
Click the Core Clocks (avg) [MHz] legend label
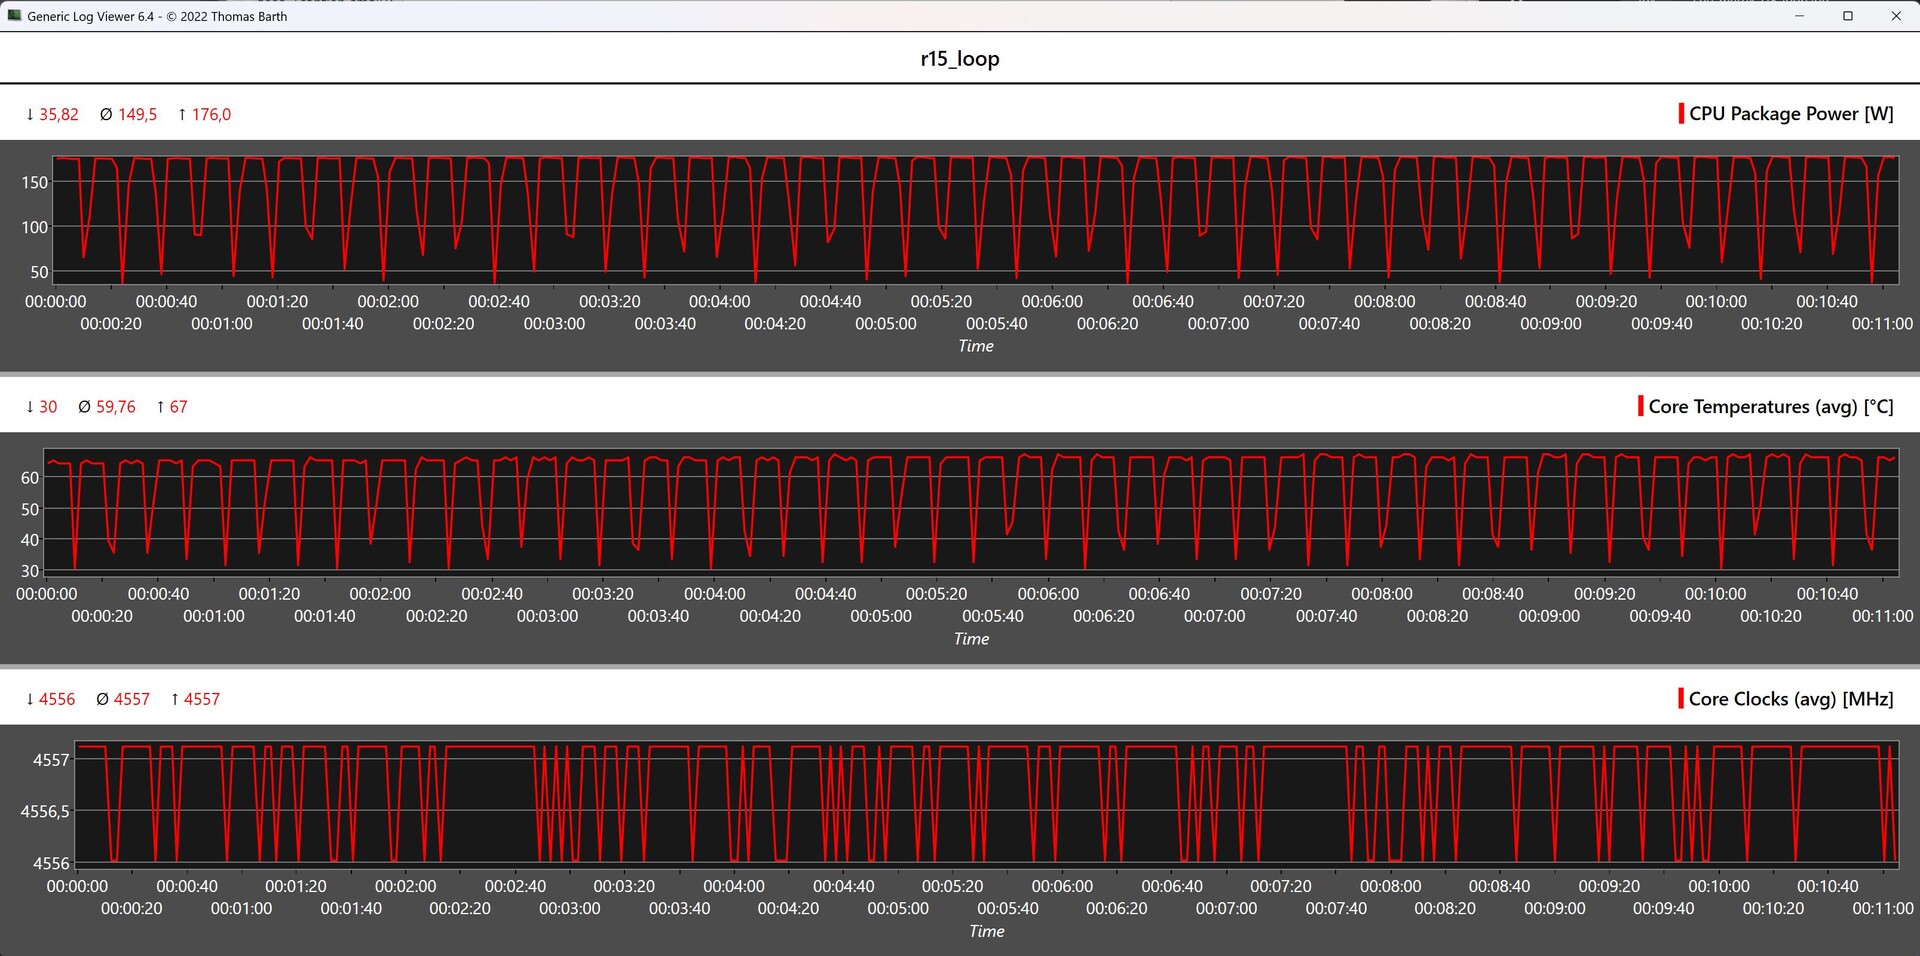pos(1791,699)
